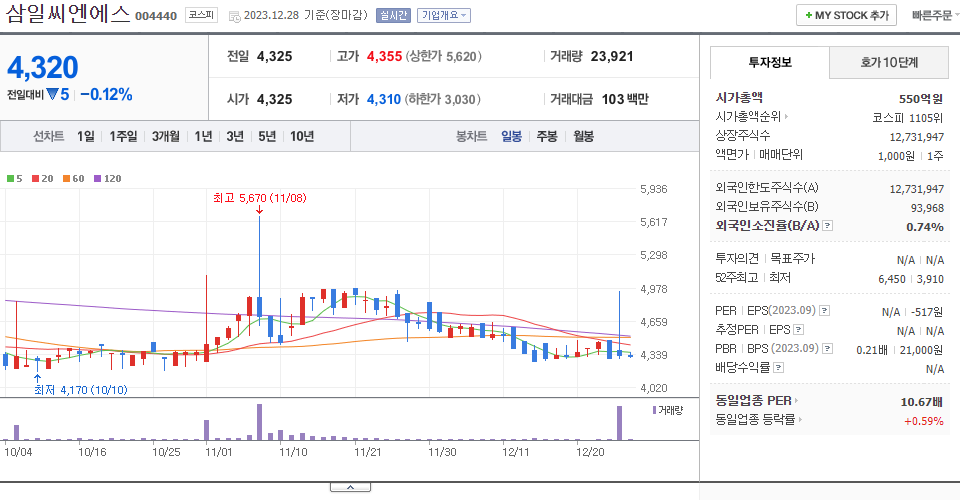Click the red 20-day moving average legend
960x500 pixels.
tap(43, 179)
